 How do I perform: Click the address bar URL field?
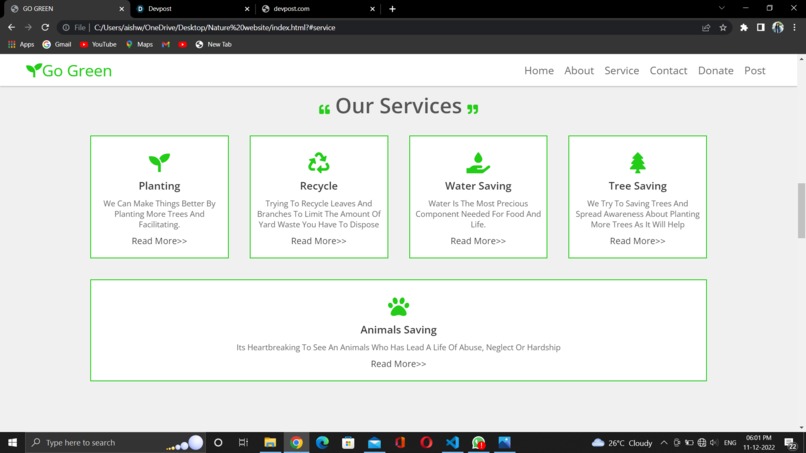point(378,28)
